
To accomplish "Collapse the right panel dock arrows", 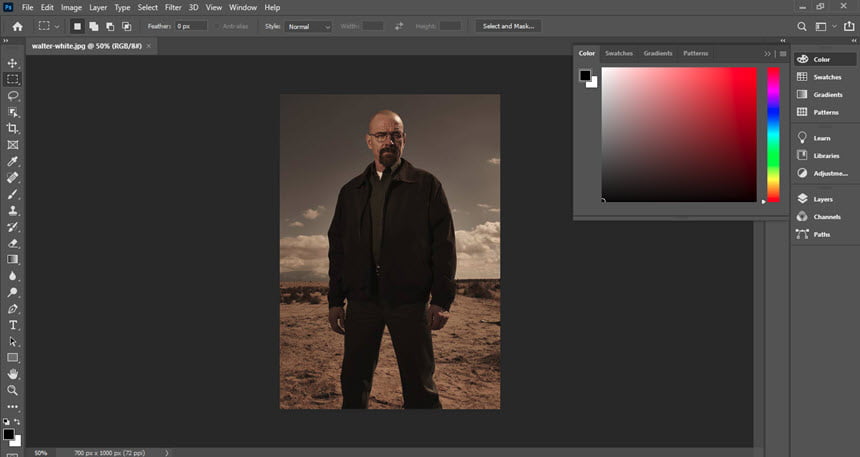I will (853, 41).
